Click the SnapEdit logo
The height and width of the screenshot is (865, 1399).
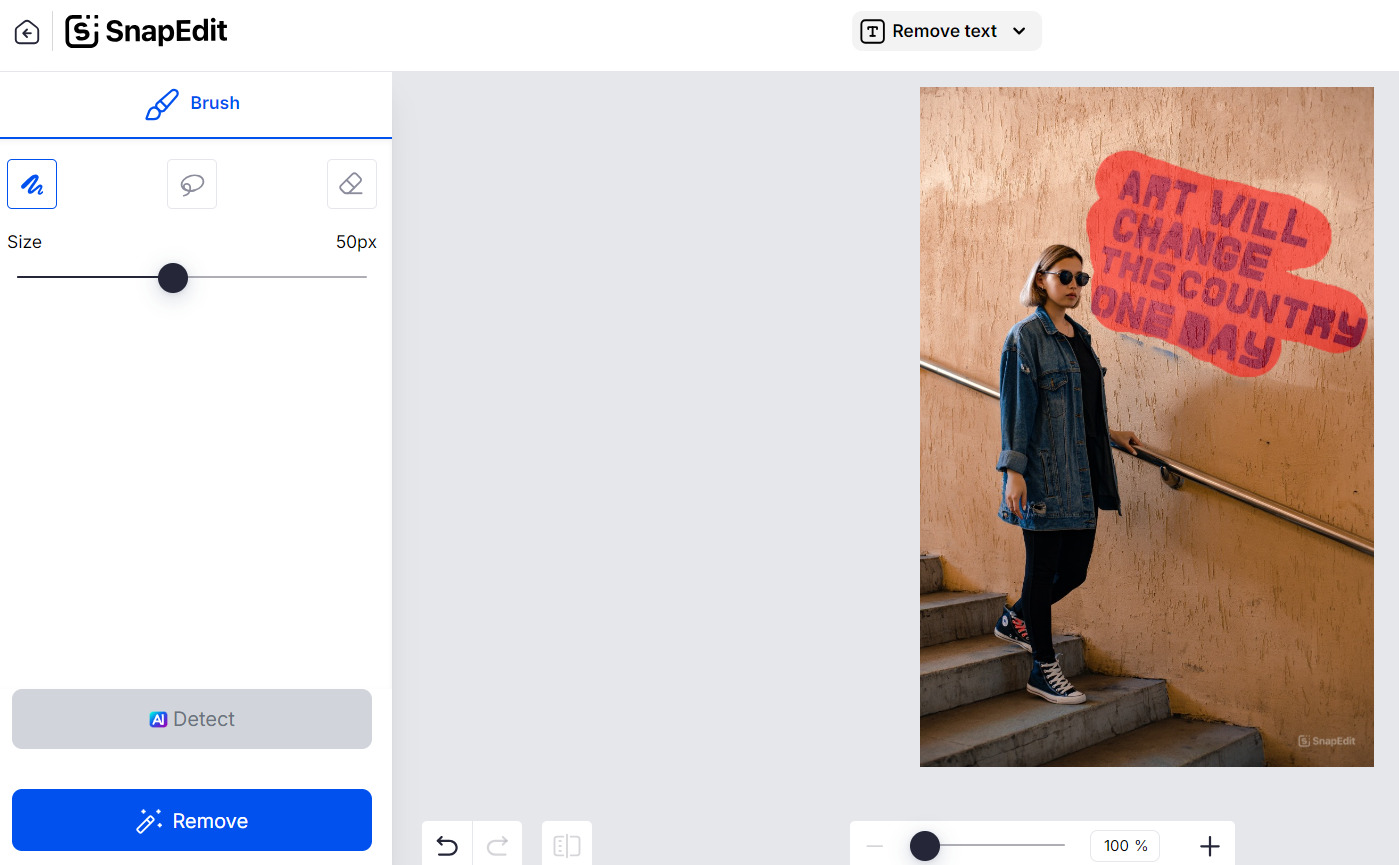pyautogui.click(x=147, y=32)
